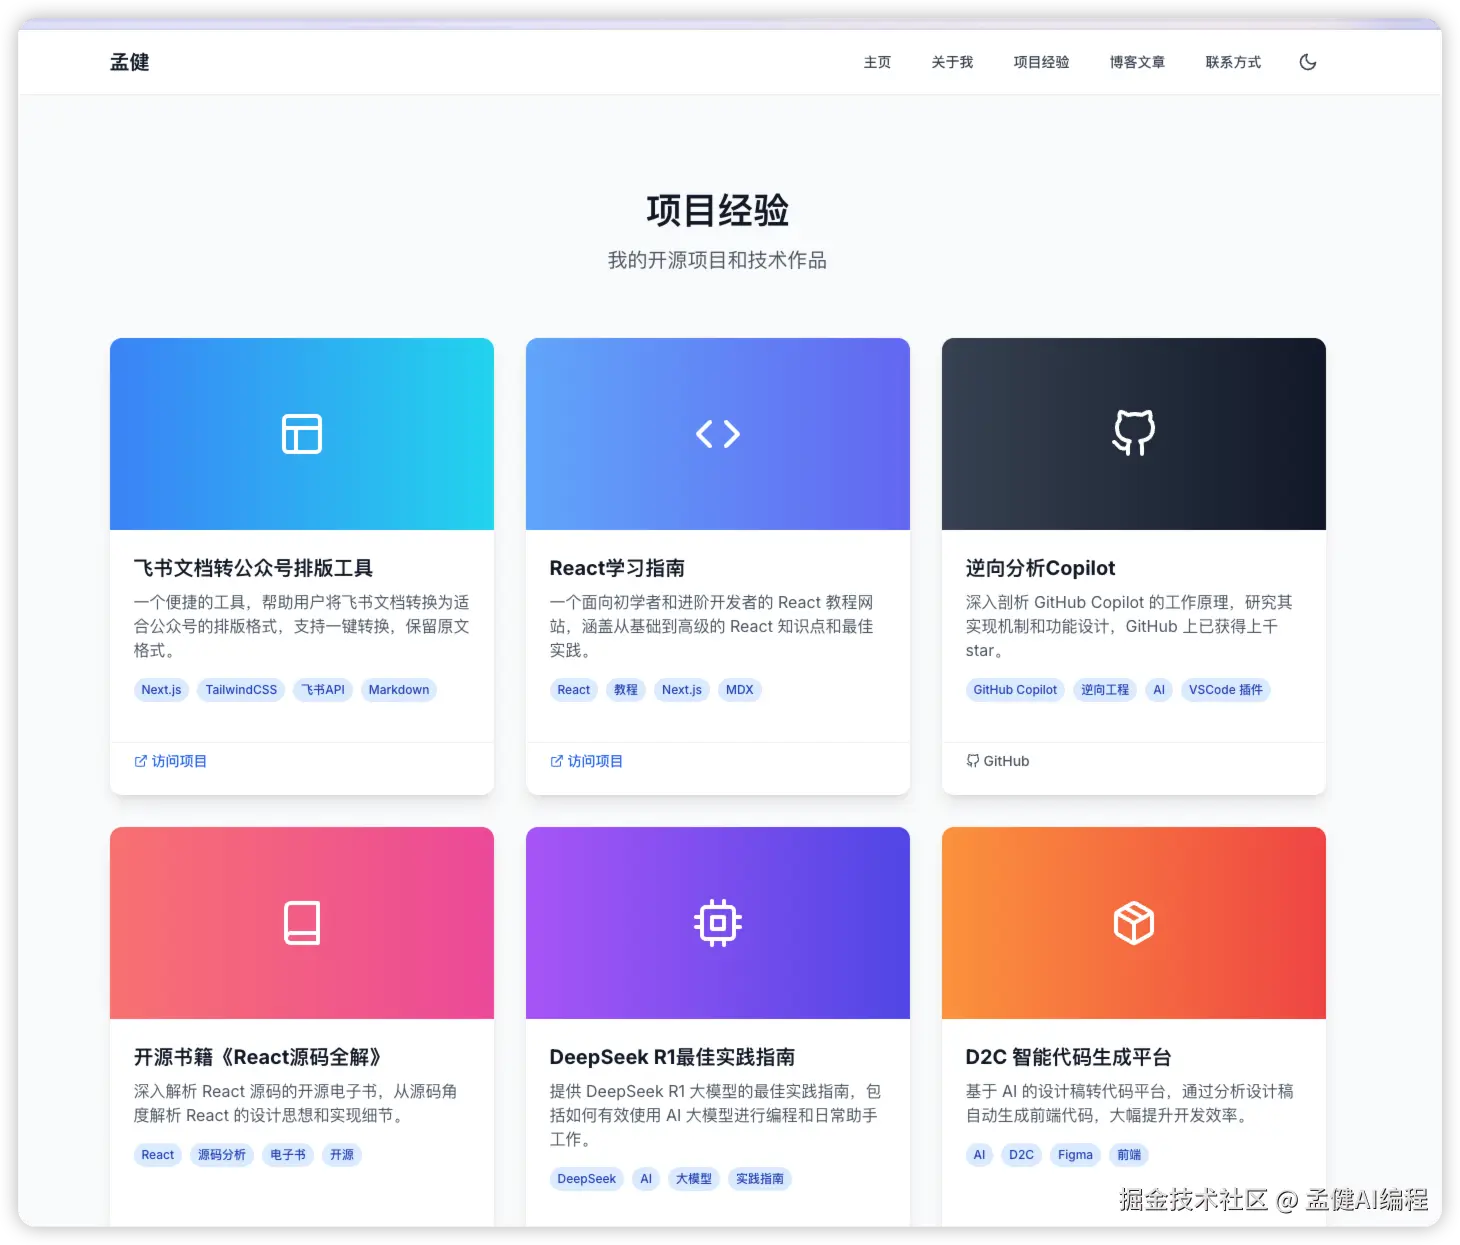
Task: Click the 大模型 tag
Action: pos(694,1179)
